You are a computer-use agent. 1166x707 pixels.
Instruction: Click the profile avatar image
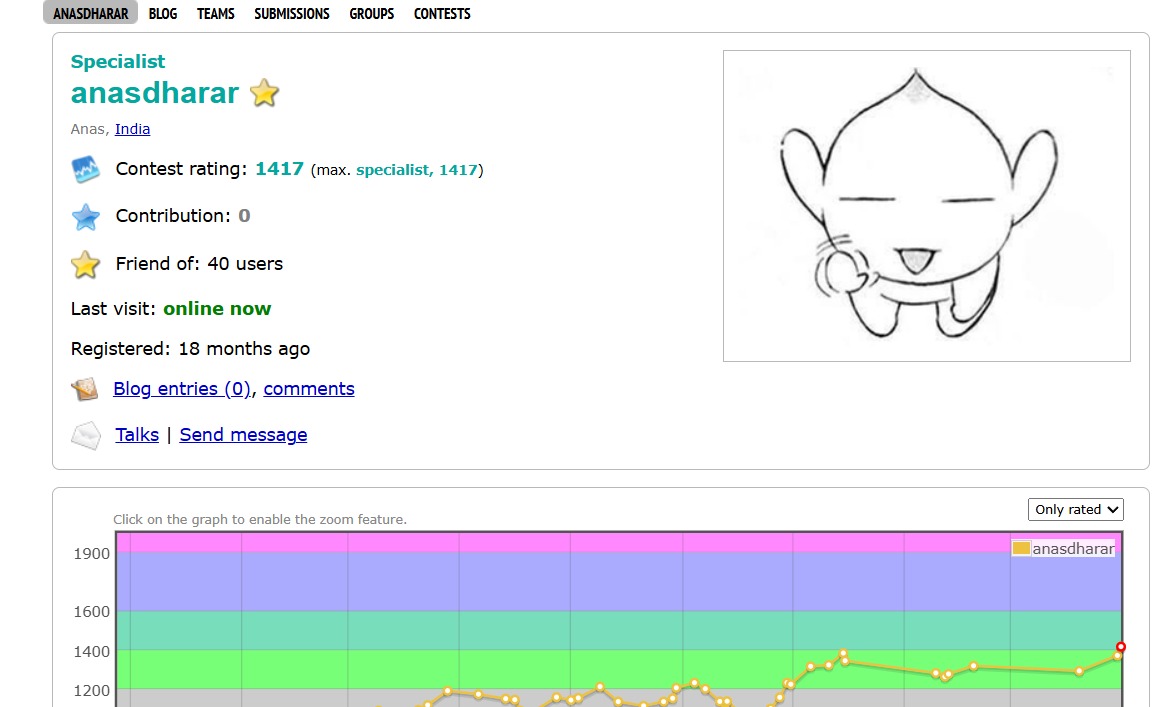[x=927, y=206]
